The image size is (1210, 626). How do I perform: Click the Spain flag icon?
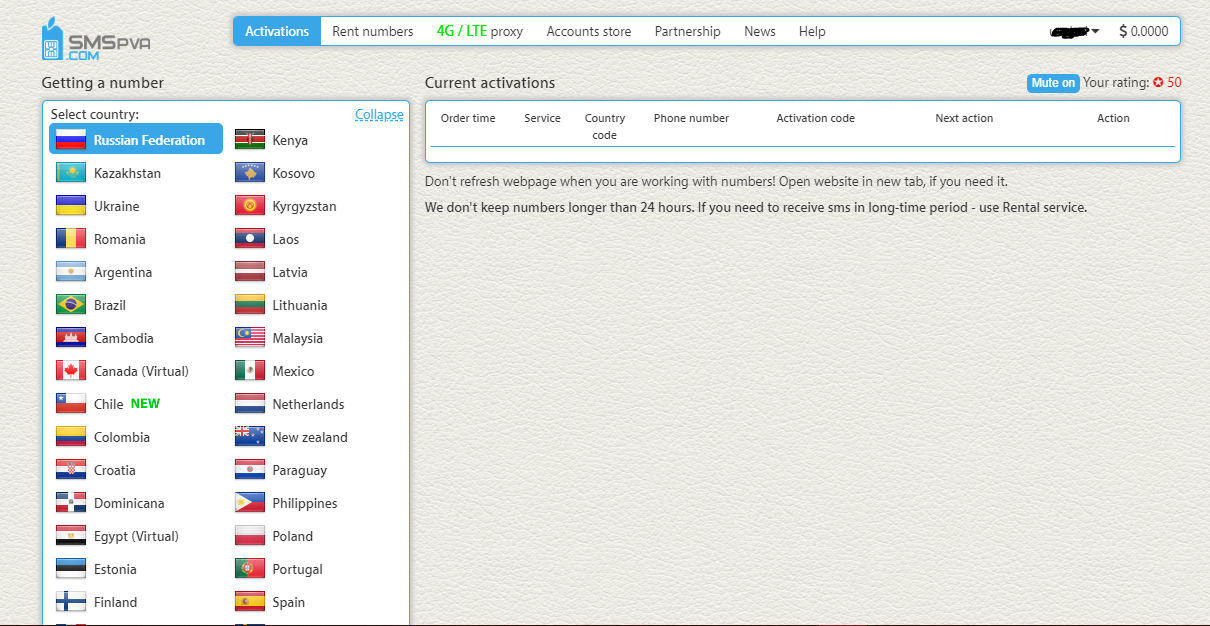[x=250, y=602]
